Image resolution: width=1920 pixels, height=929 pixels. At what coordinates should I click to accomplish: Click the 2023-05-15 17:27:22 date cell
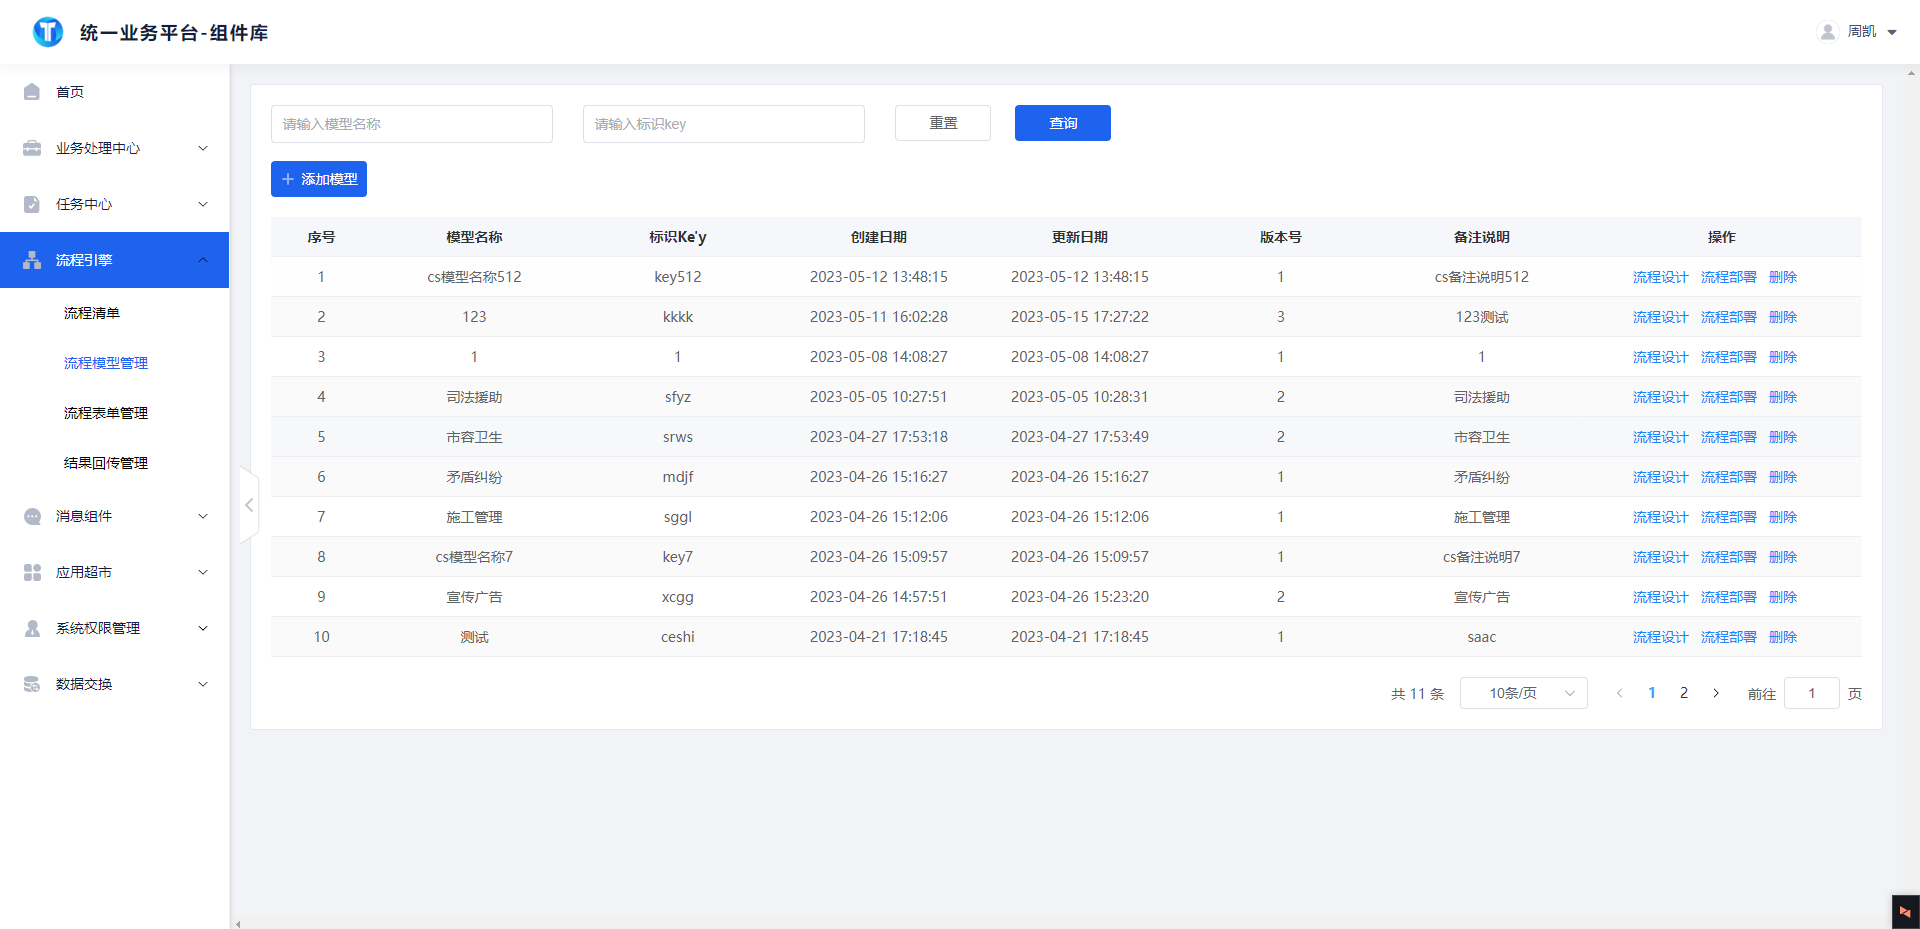[1080, 317]
